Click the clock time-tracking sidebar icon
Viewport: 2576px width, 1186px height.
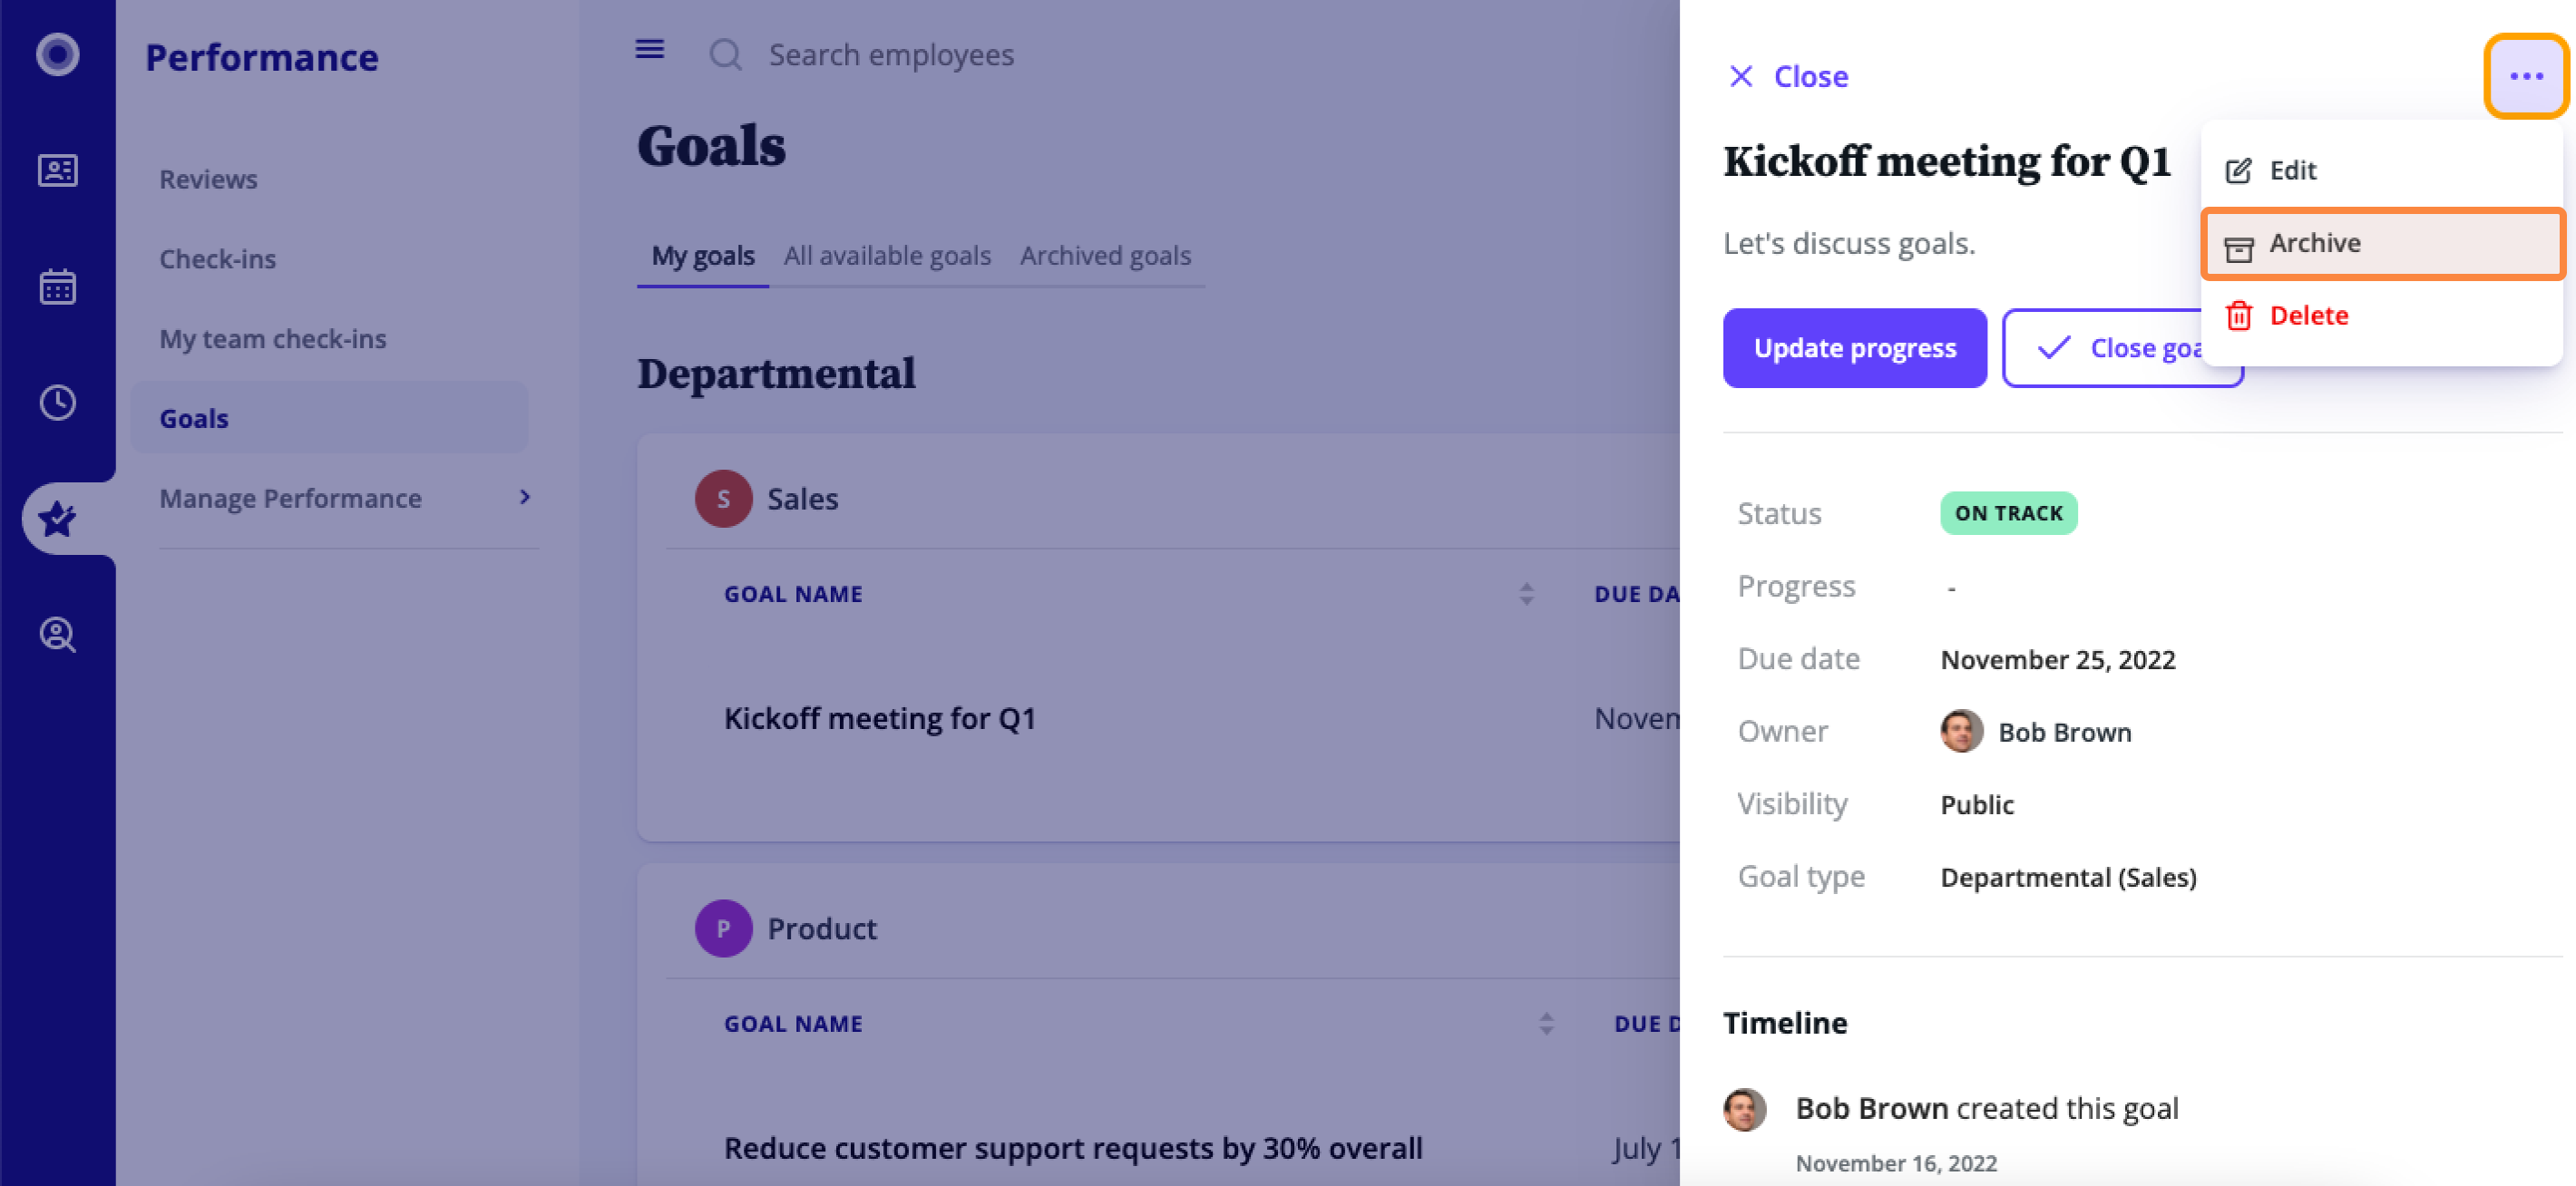(58, 403)
